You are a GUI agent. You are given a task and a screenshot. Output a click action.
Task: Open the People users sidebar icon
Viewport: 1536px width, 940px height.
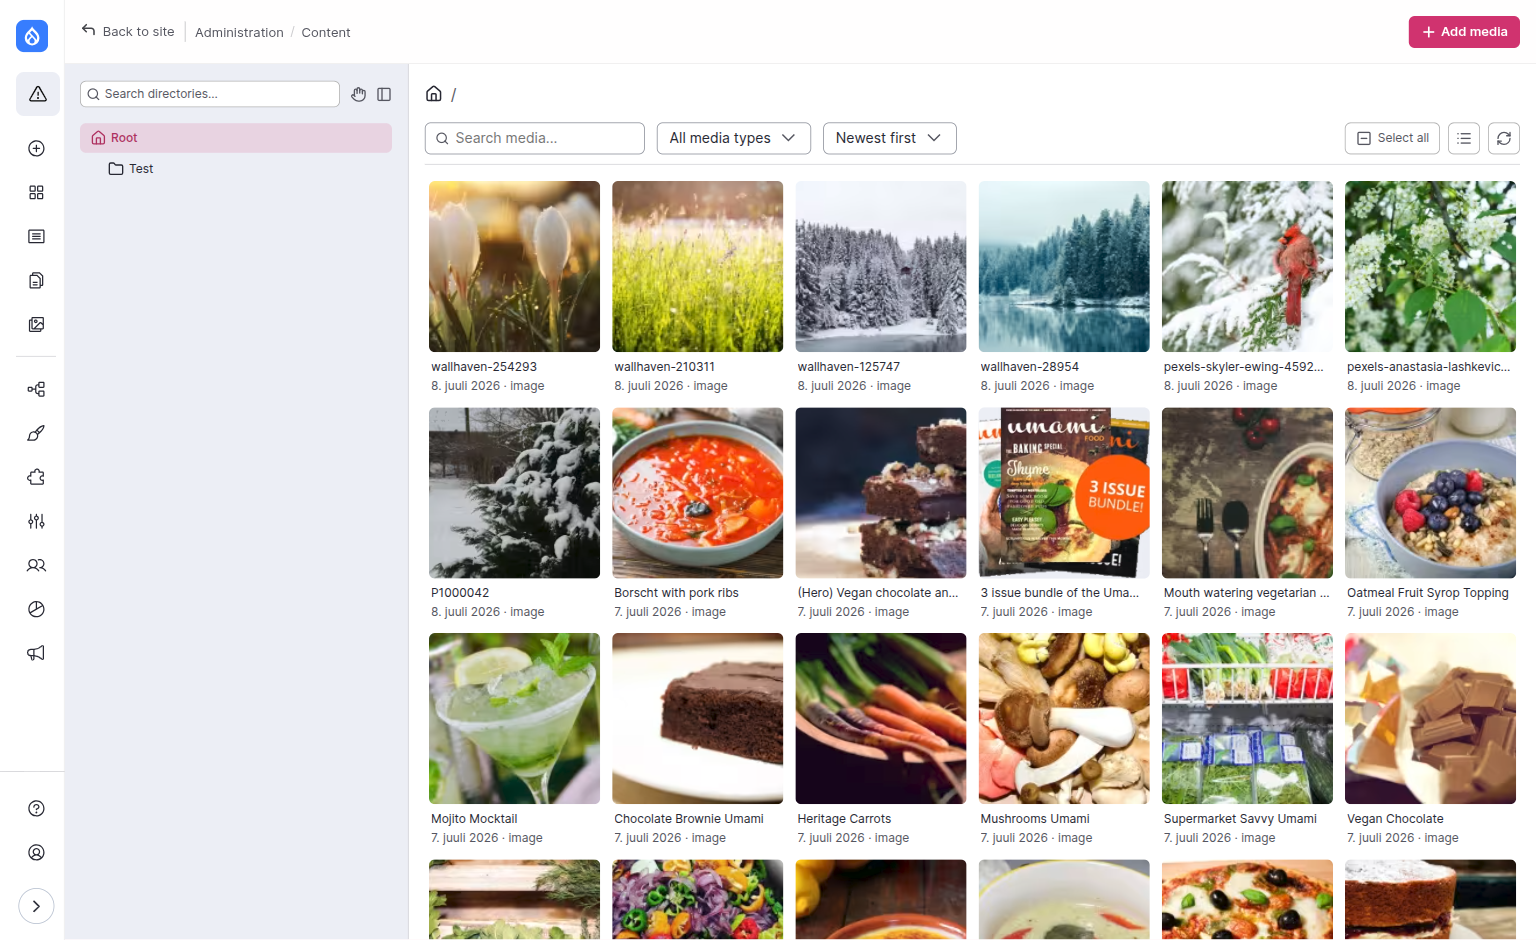(36, 565)
